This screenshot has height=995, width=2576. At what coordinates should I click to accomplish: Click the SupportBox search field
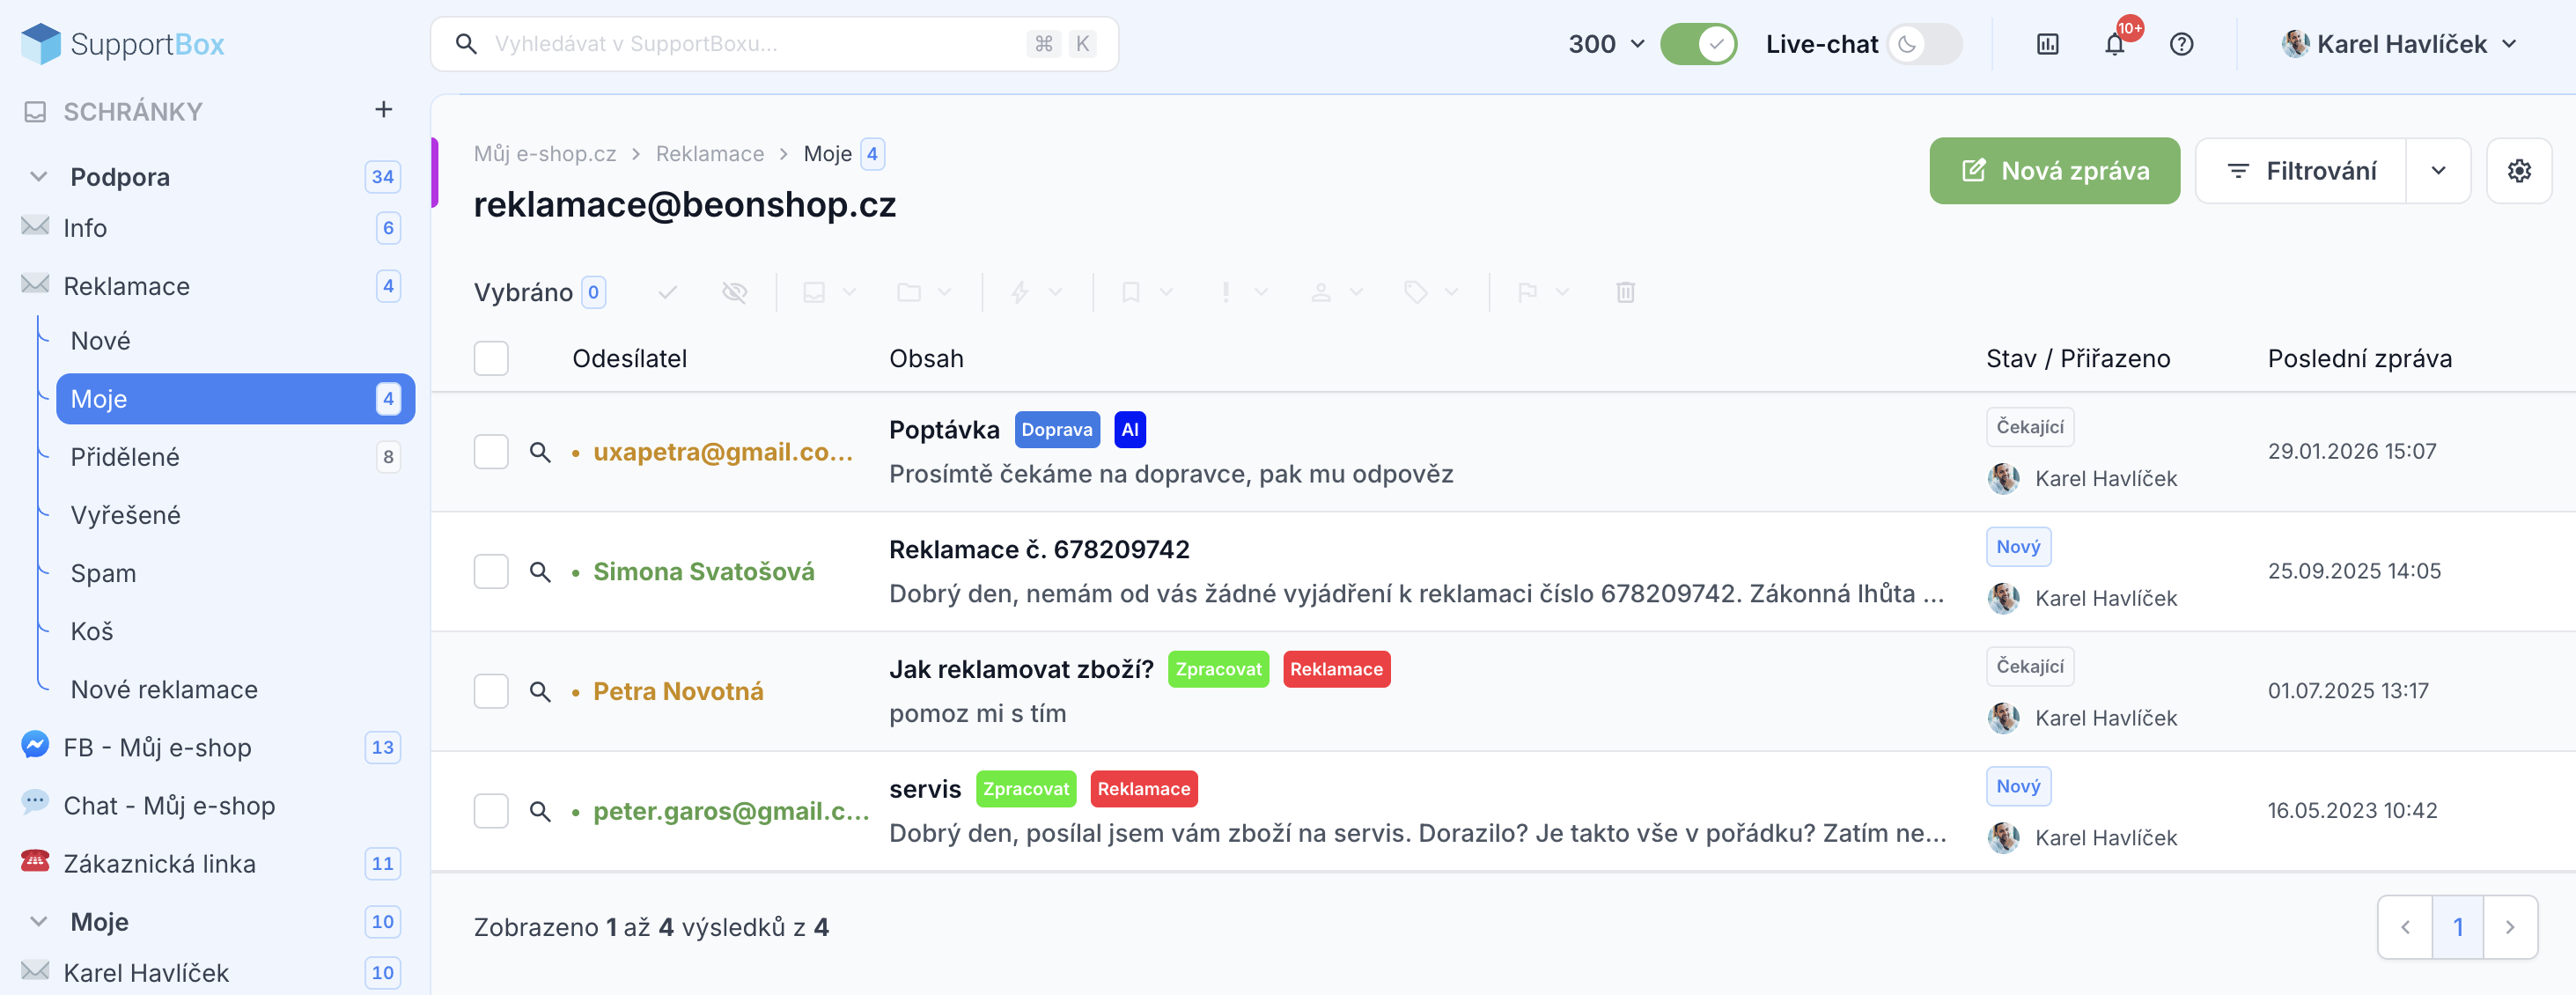coord(774,44)
